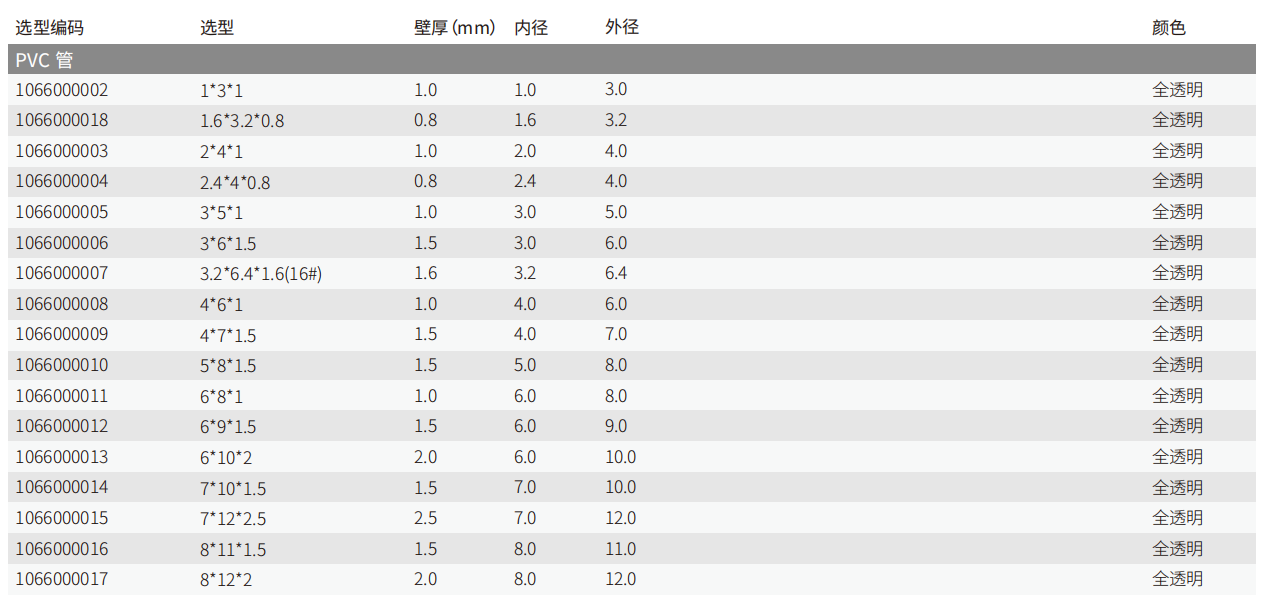1263x603 pixels.
Task: Click product code 1066000018
Action: coord(61,120)
